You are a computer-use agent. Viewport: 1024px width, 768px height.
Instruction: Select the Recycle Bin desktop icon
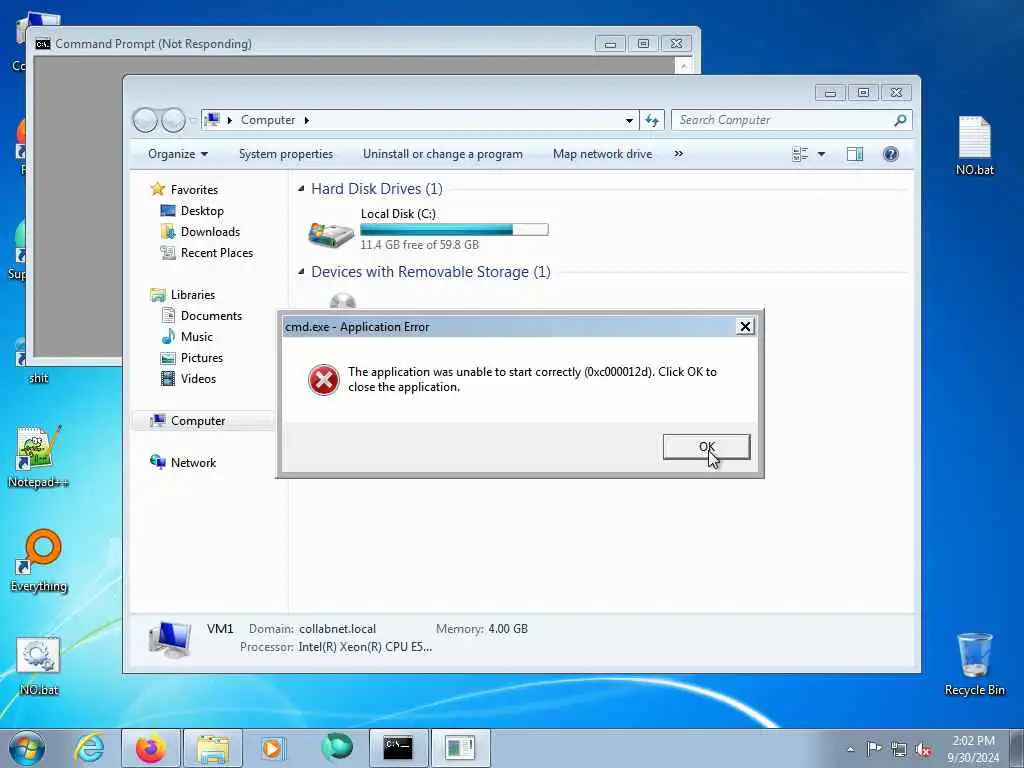[x=974, y=664]
